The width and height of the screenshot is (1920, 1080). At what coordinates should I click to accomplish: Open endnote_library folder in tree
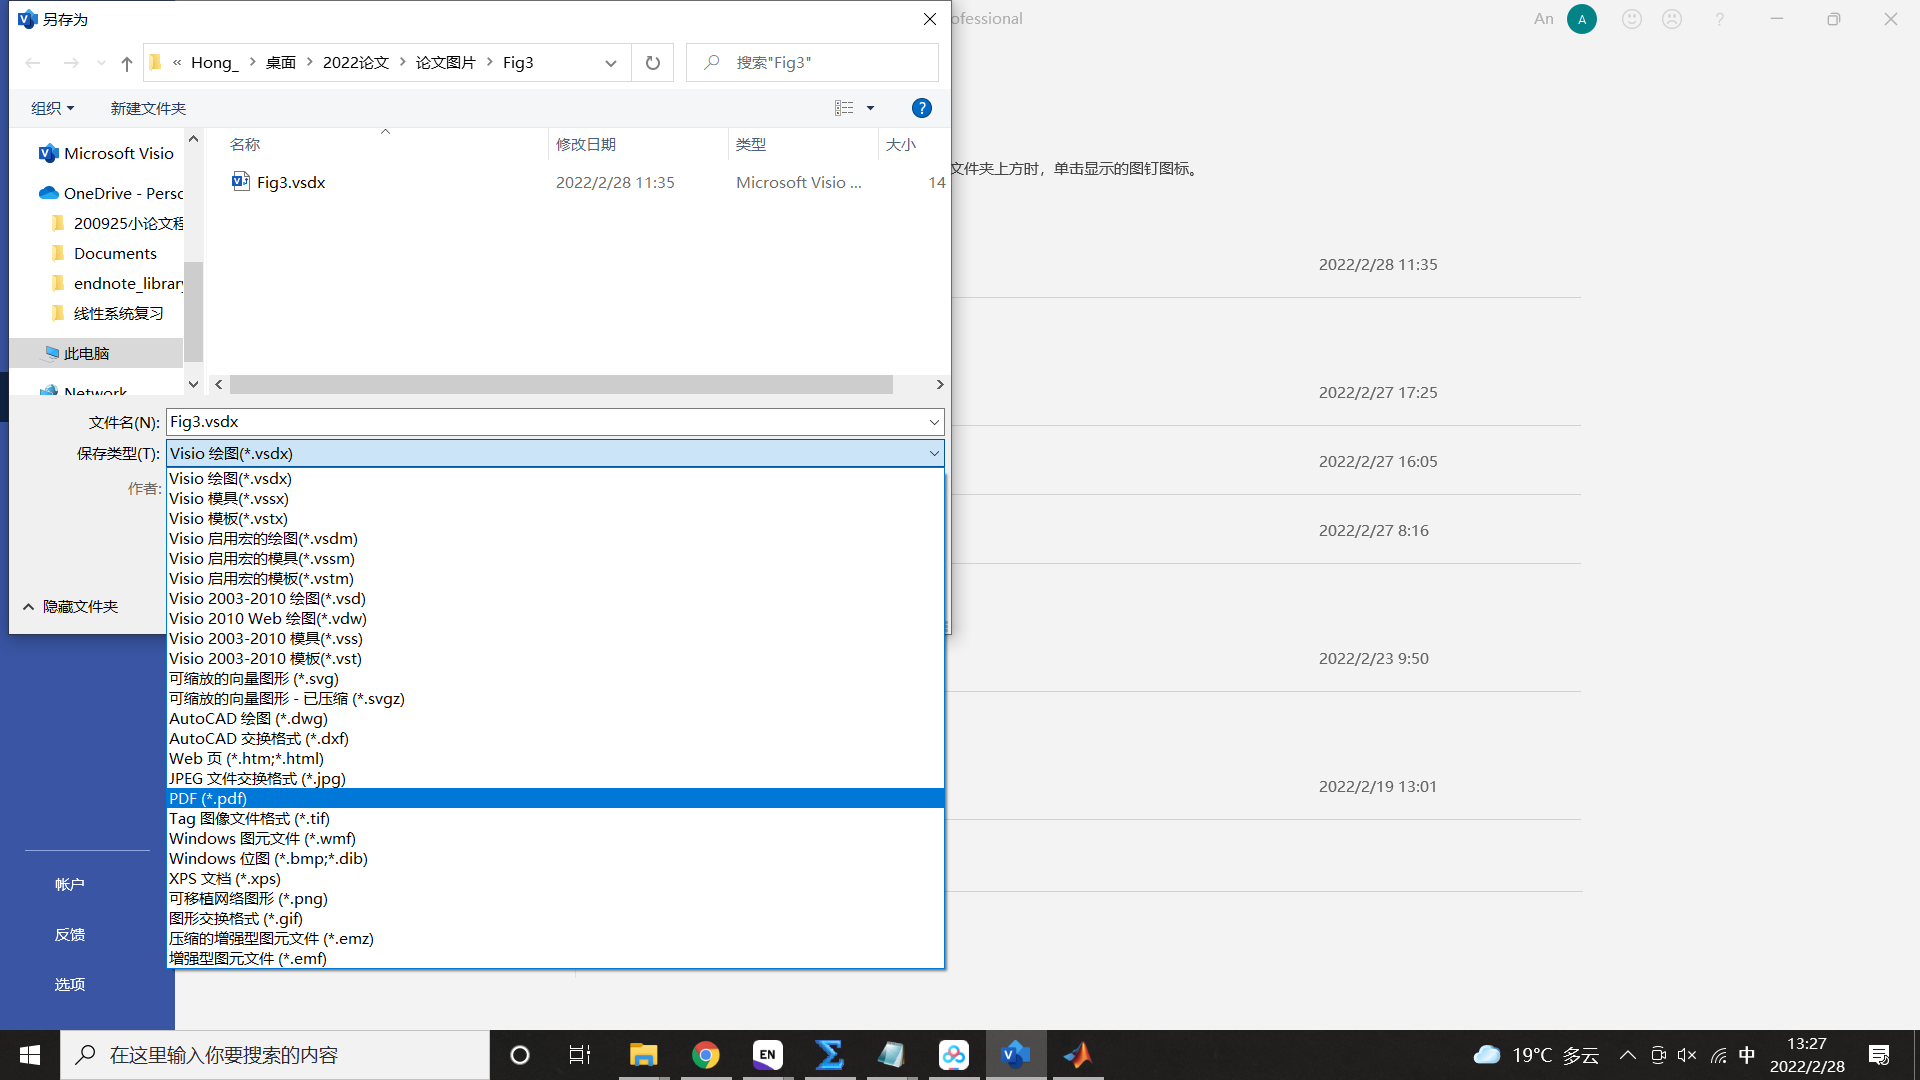117,283
